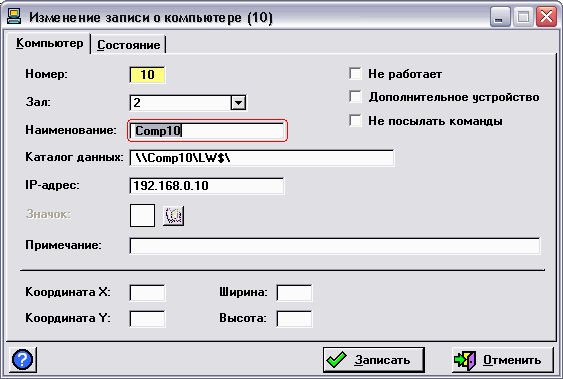Switch to the Состояние tab

point(128,45)
